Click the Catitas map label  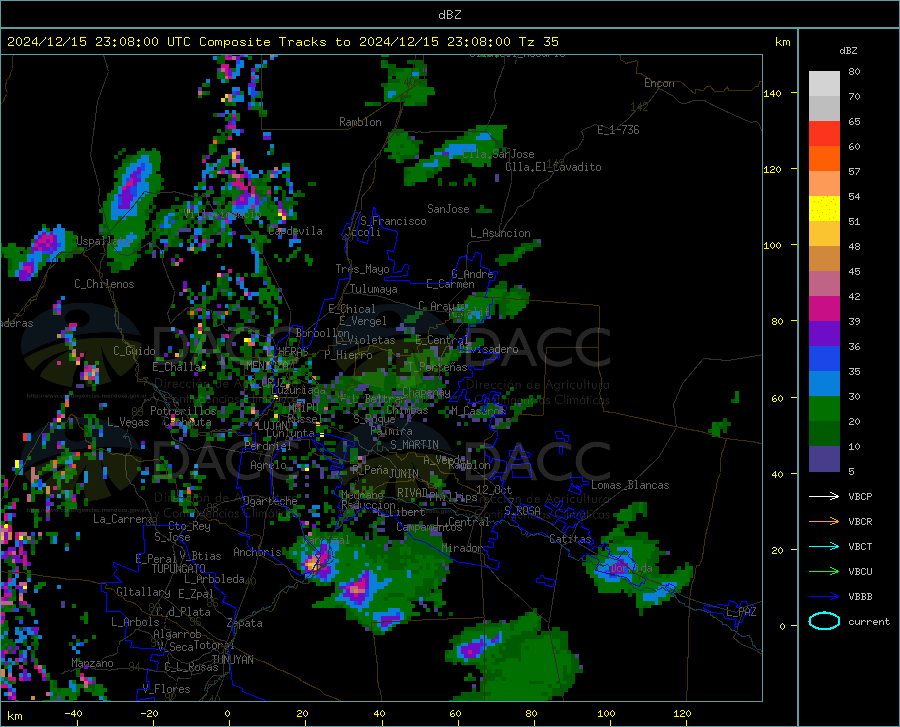570,539
